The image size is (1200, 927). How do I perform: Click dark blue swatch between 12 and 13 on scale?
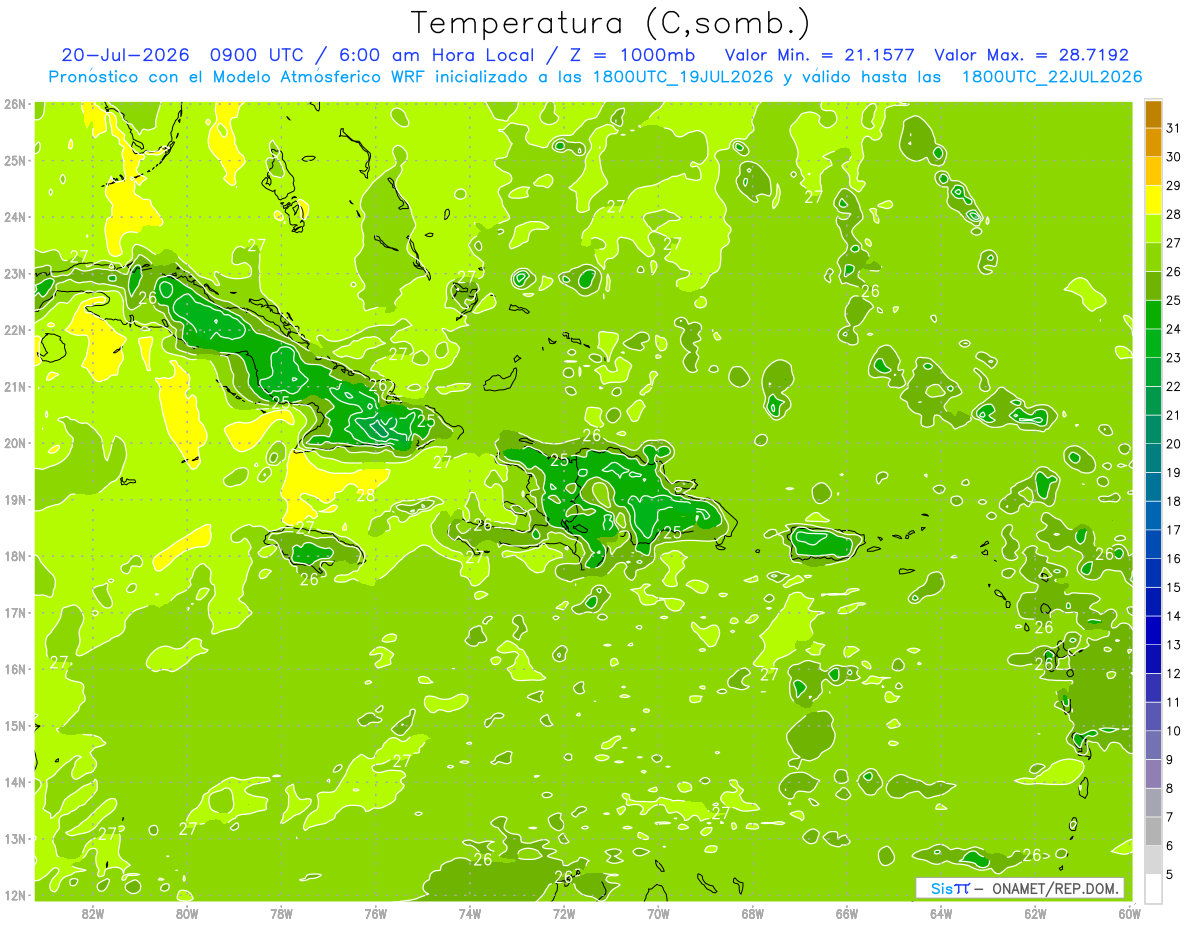1153,659
